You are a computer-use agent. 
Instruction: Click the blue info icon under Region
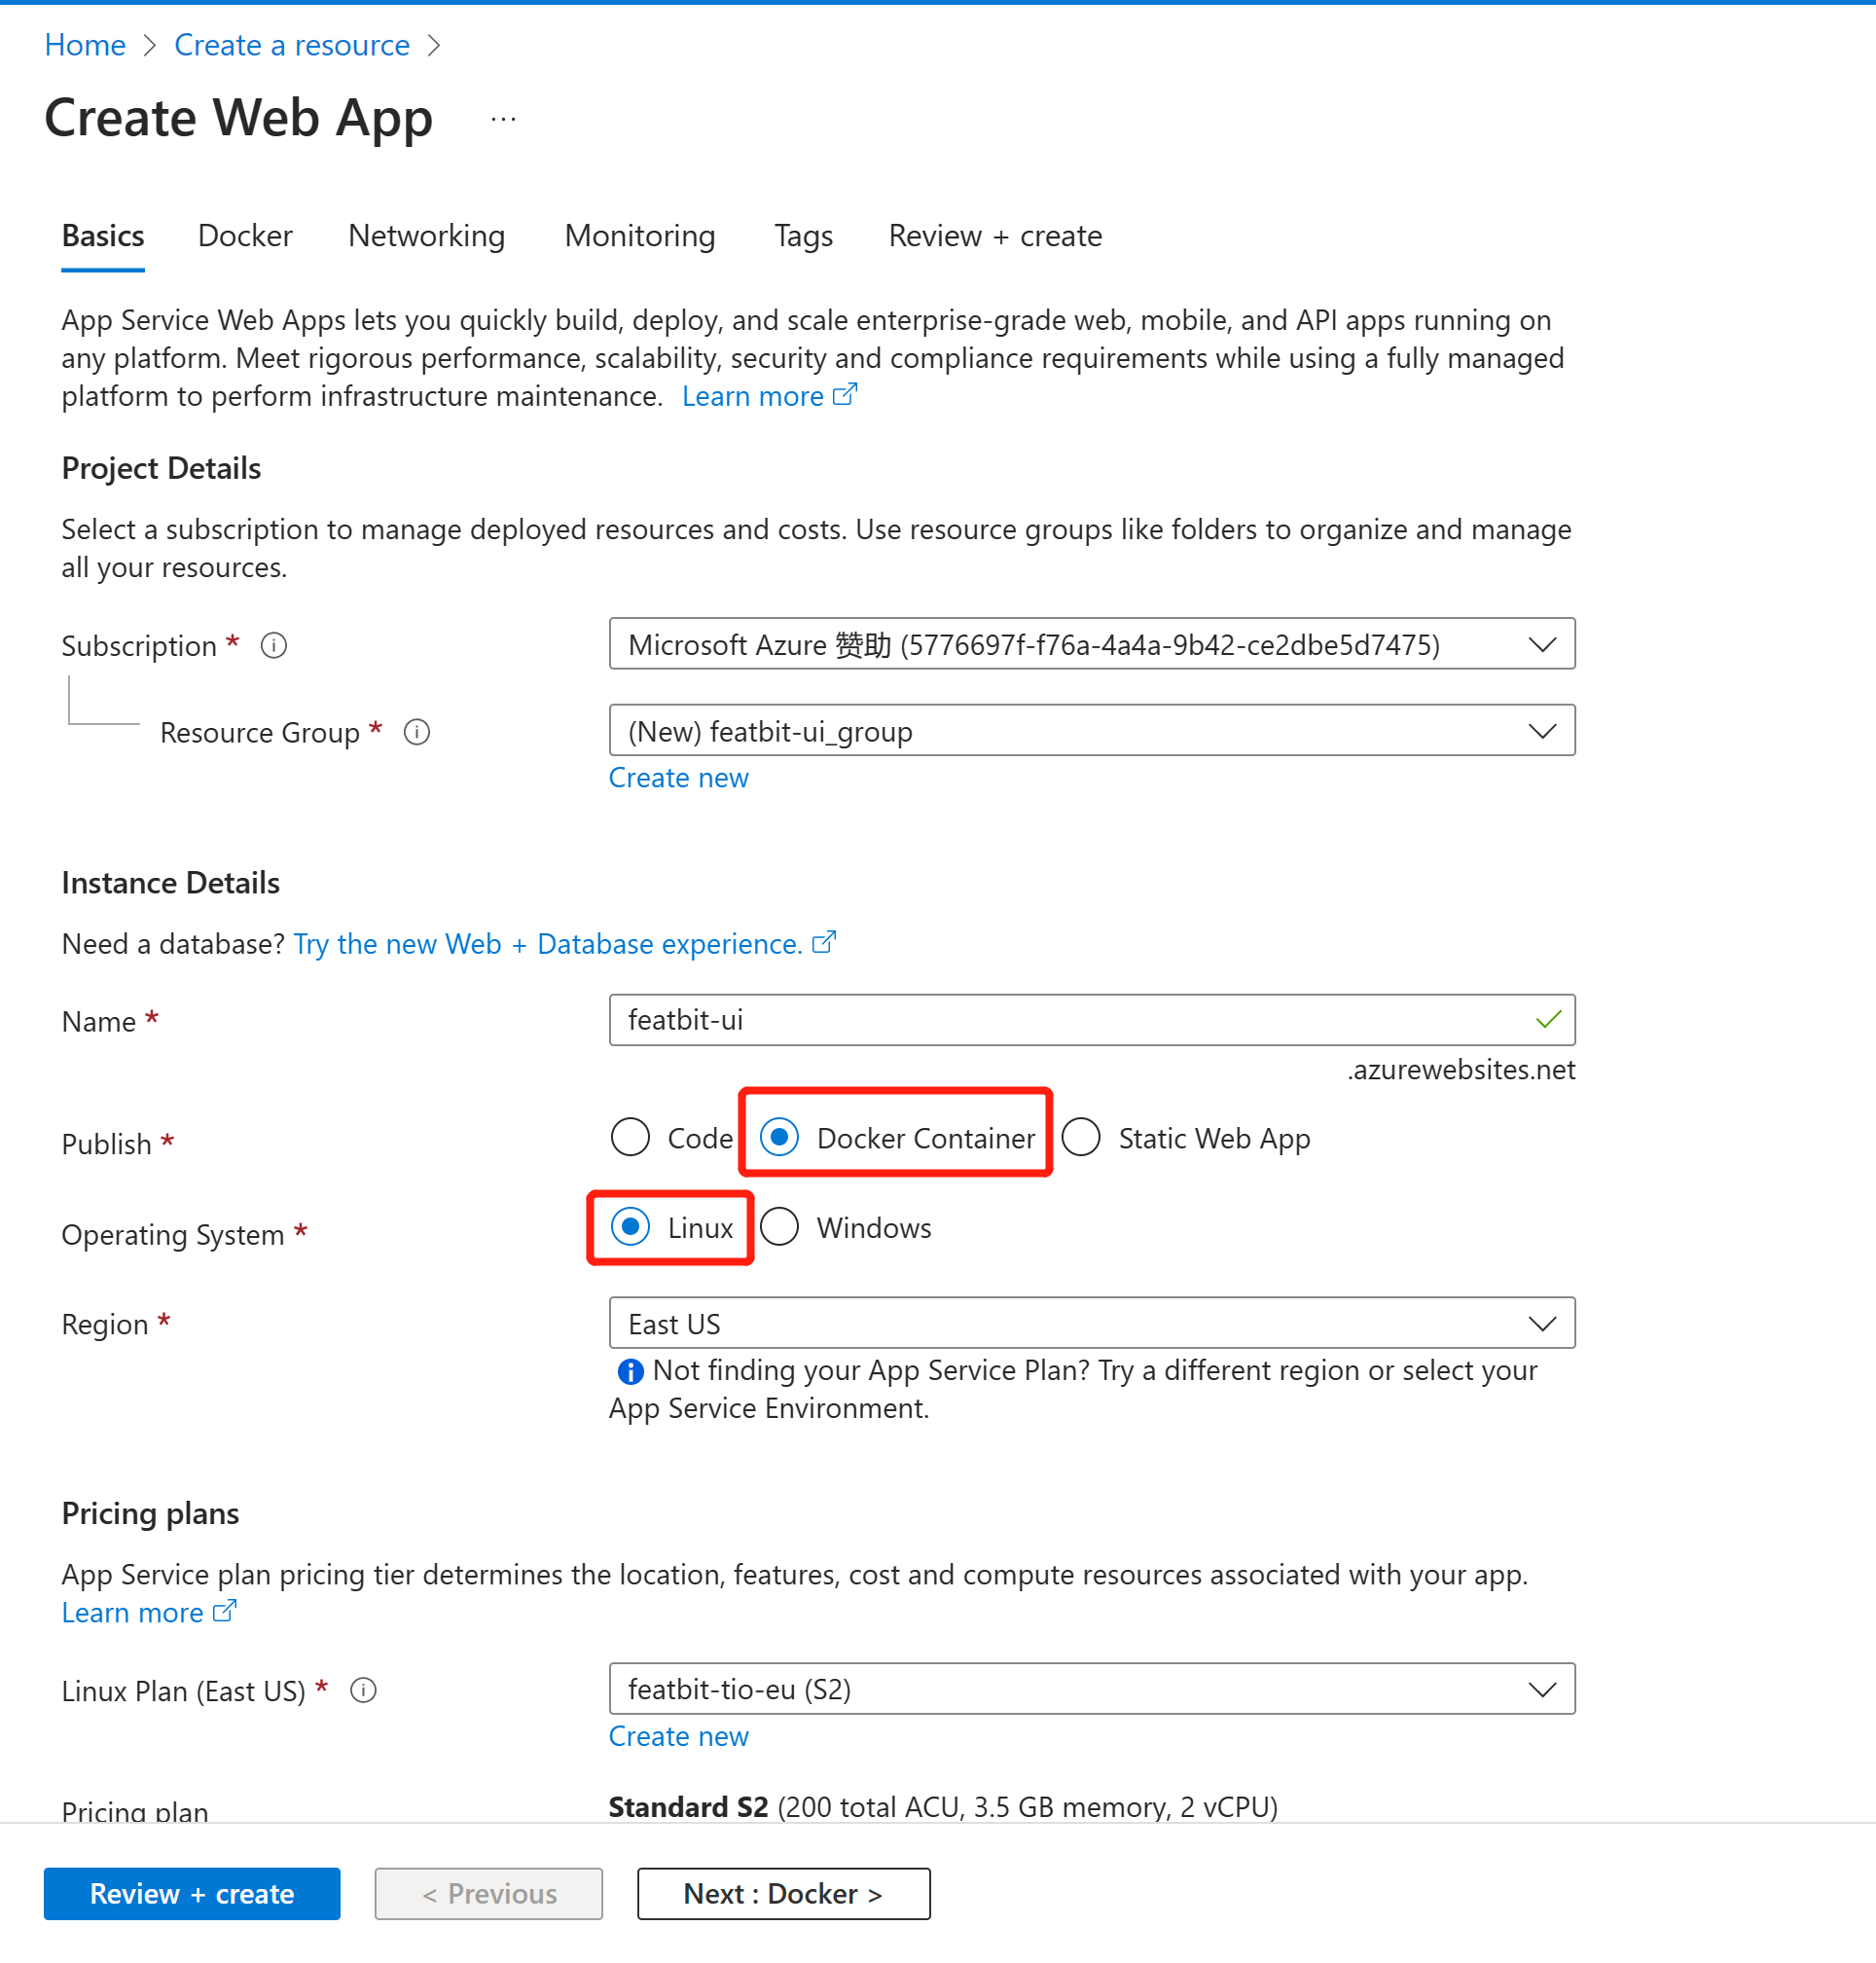[x=630, y=1372]
